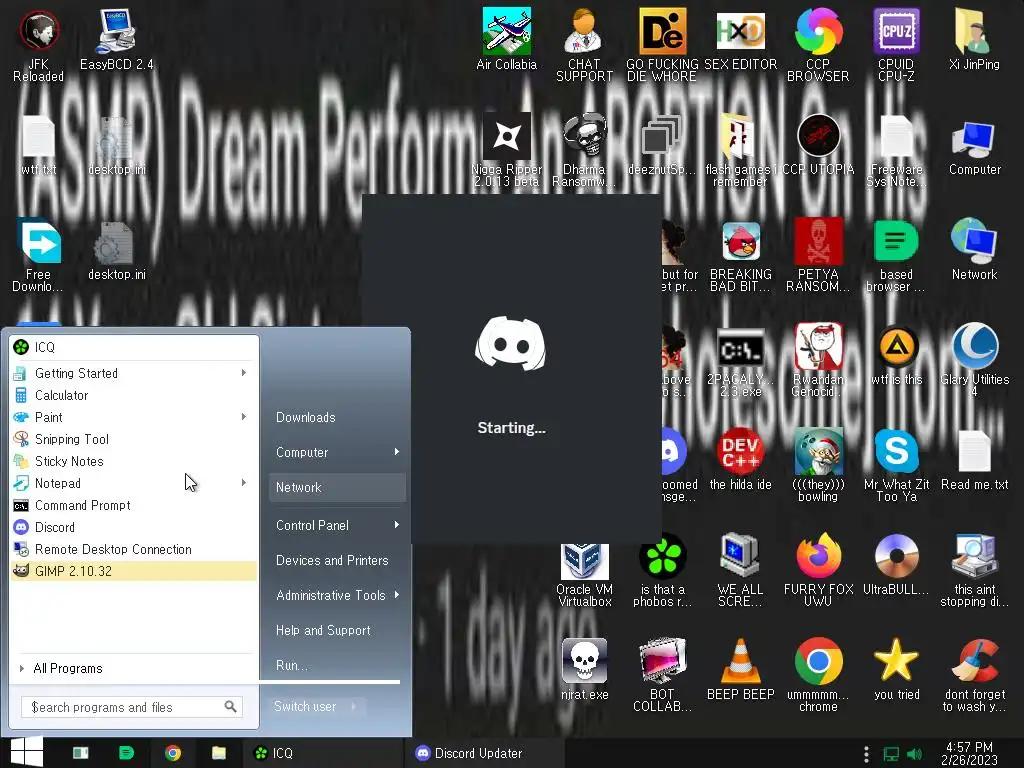
Task: Expand the Computer submenu arrow
Action: tap(396, 452)
